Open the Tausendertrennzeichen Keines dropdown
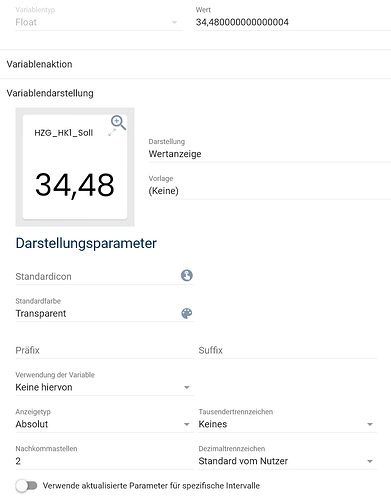Screen dimensions: 391x500 coord(288,424)
